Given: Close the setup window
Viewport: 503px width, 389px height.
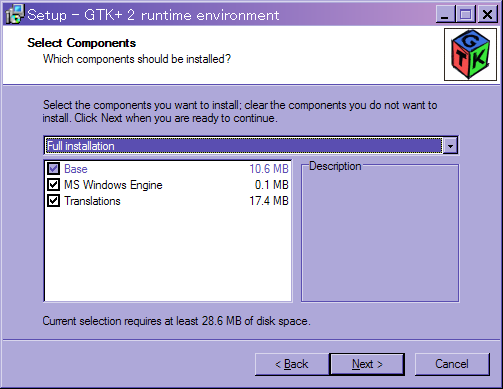Looking at the screenshot, I should coord(487,14).
